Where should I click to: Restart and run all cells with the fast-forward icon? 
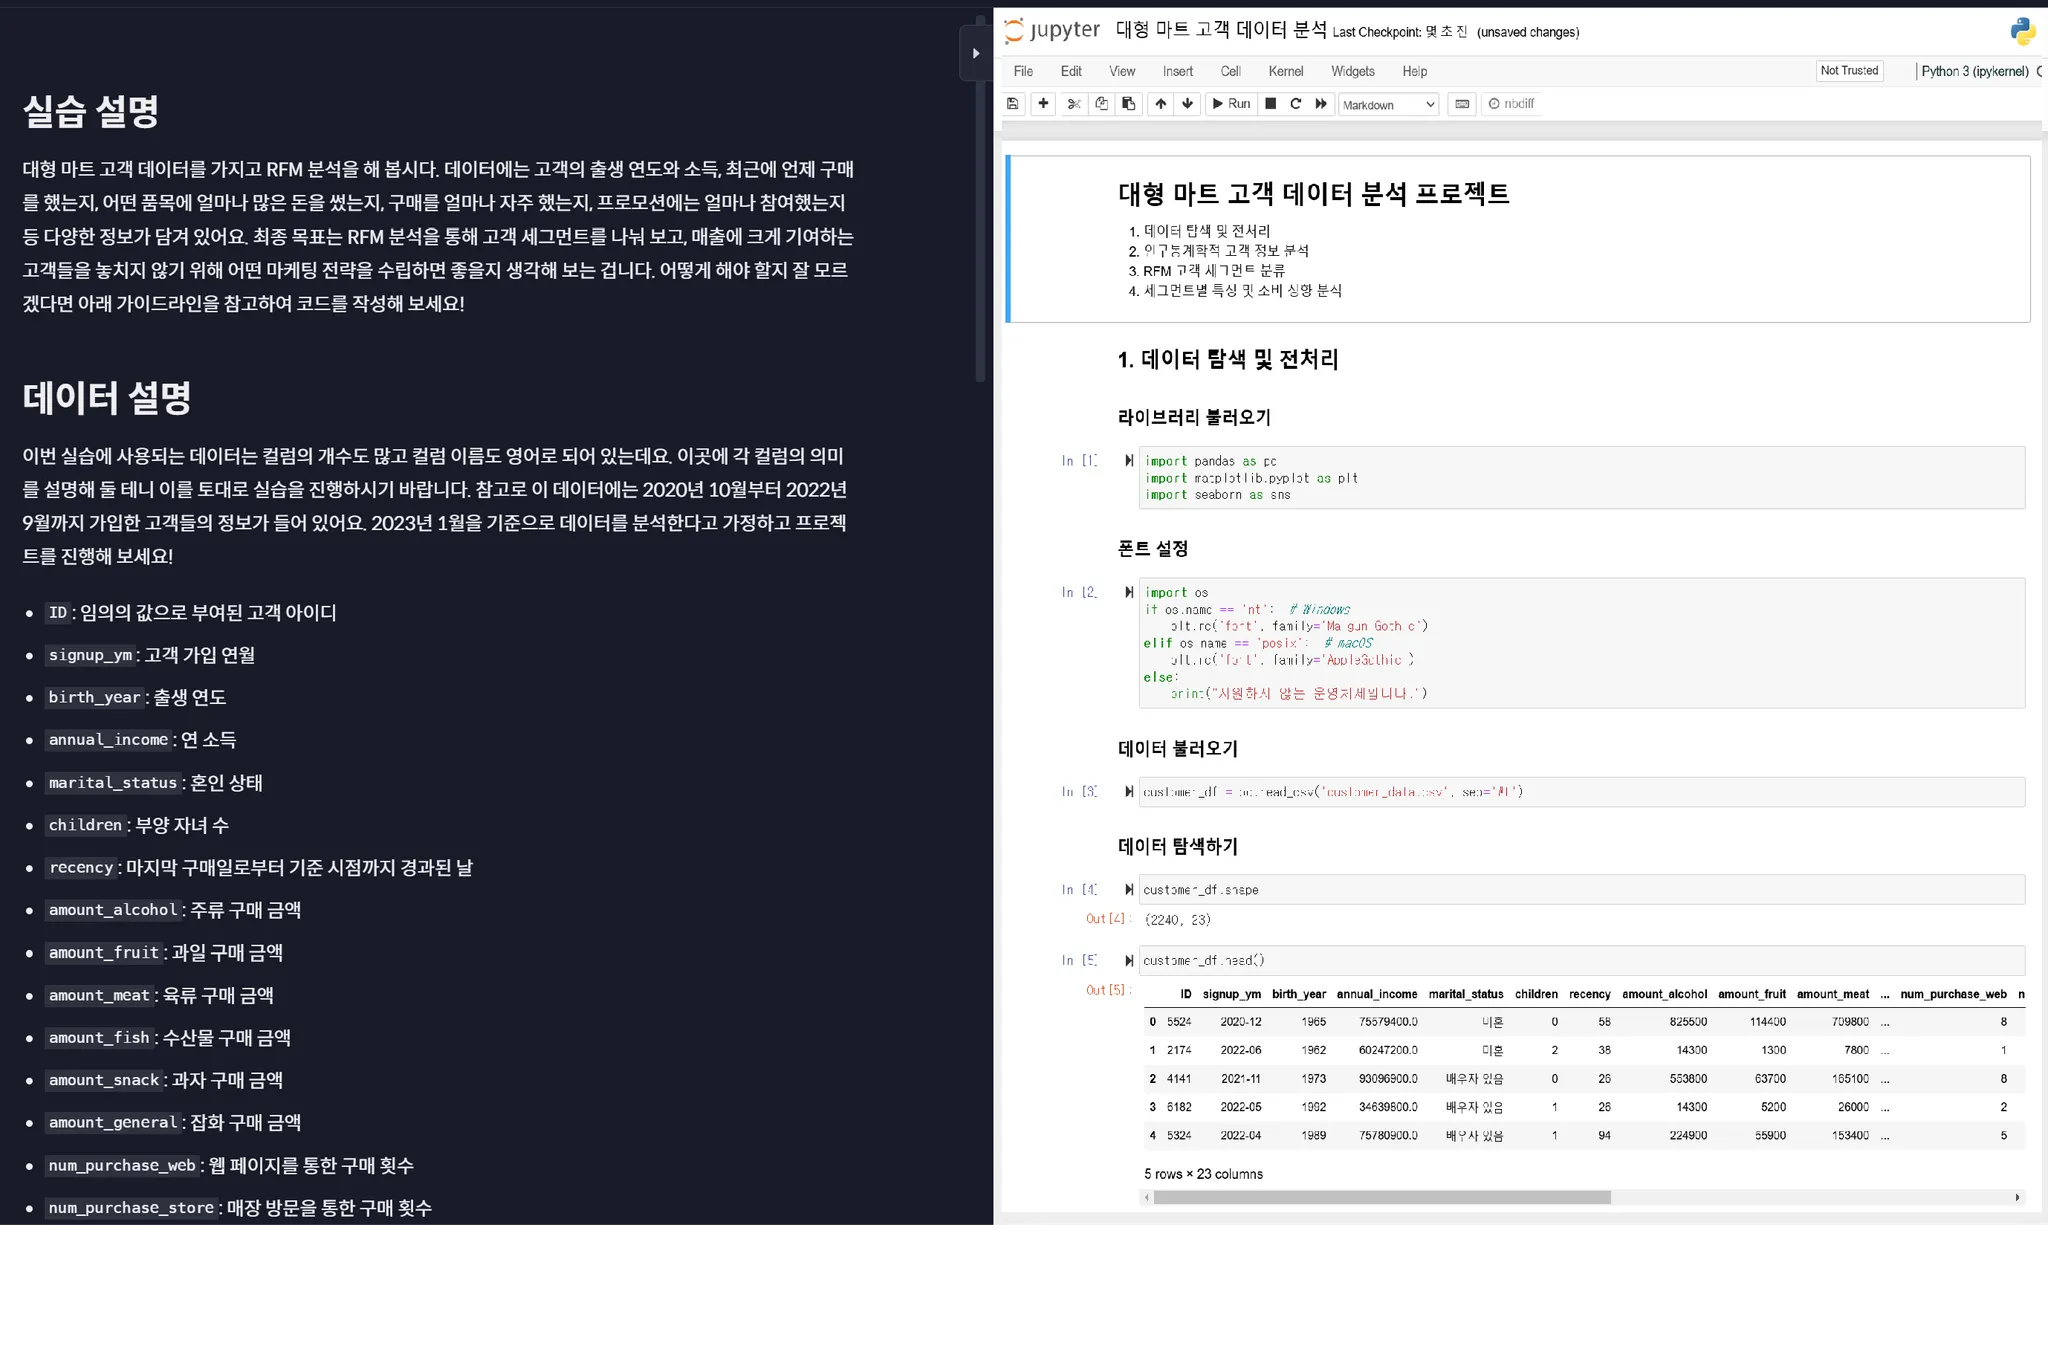click(x=1321, y=104)
